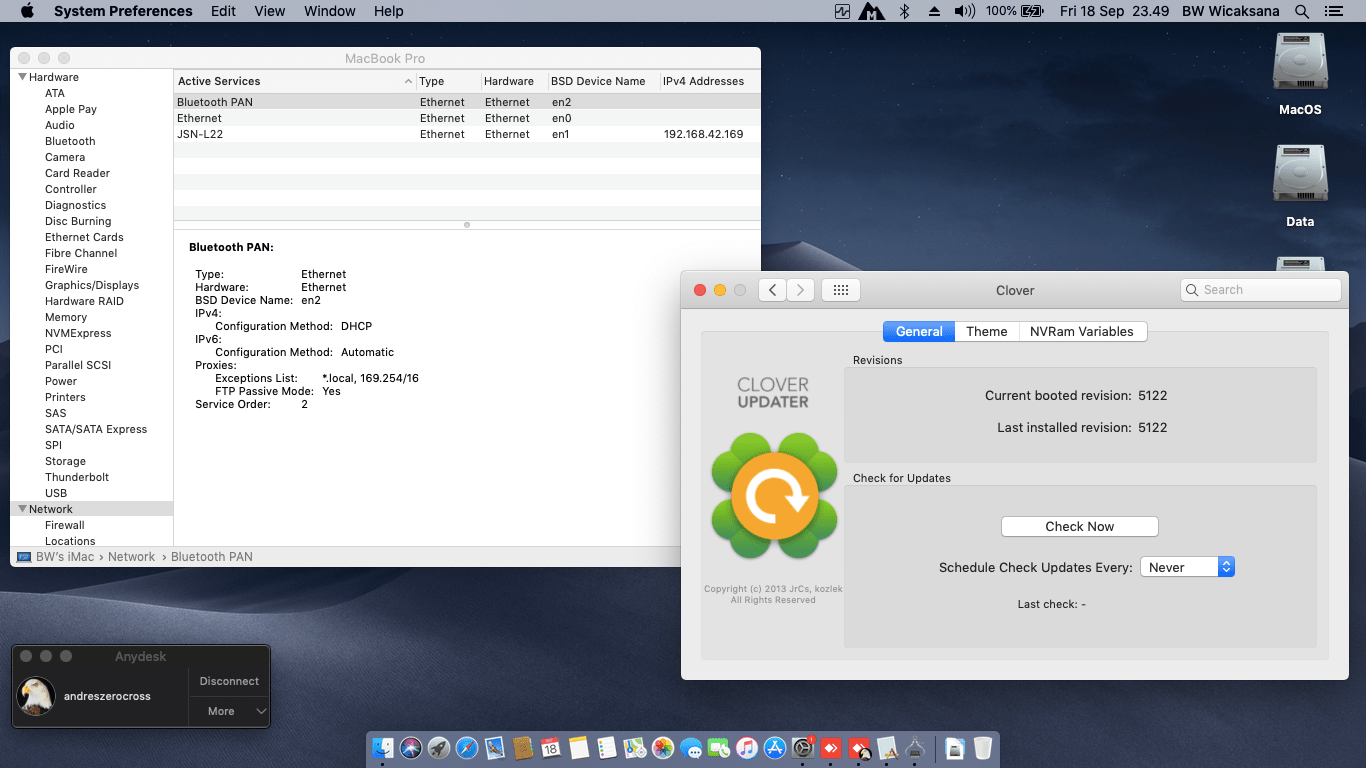
Task: Select Graphics/Displays in sidebar
Action: coord(92,285)
